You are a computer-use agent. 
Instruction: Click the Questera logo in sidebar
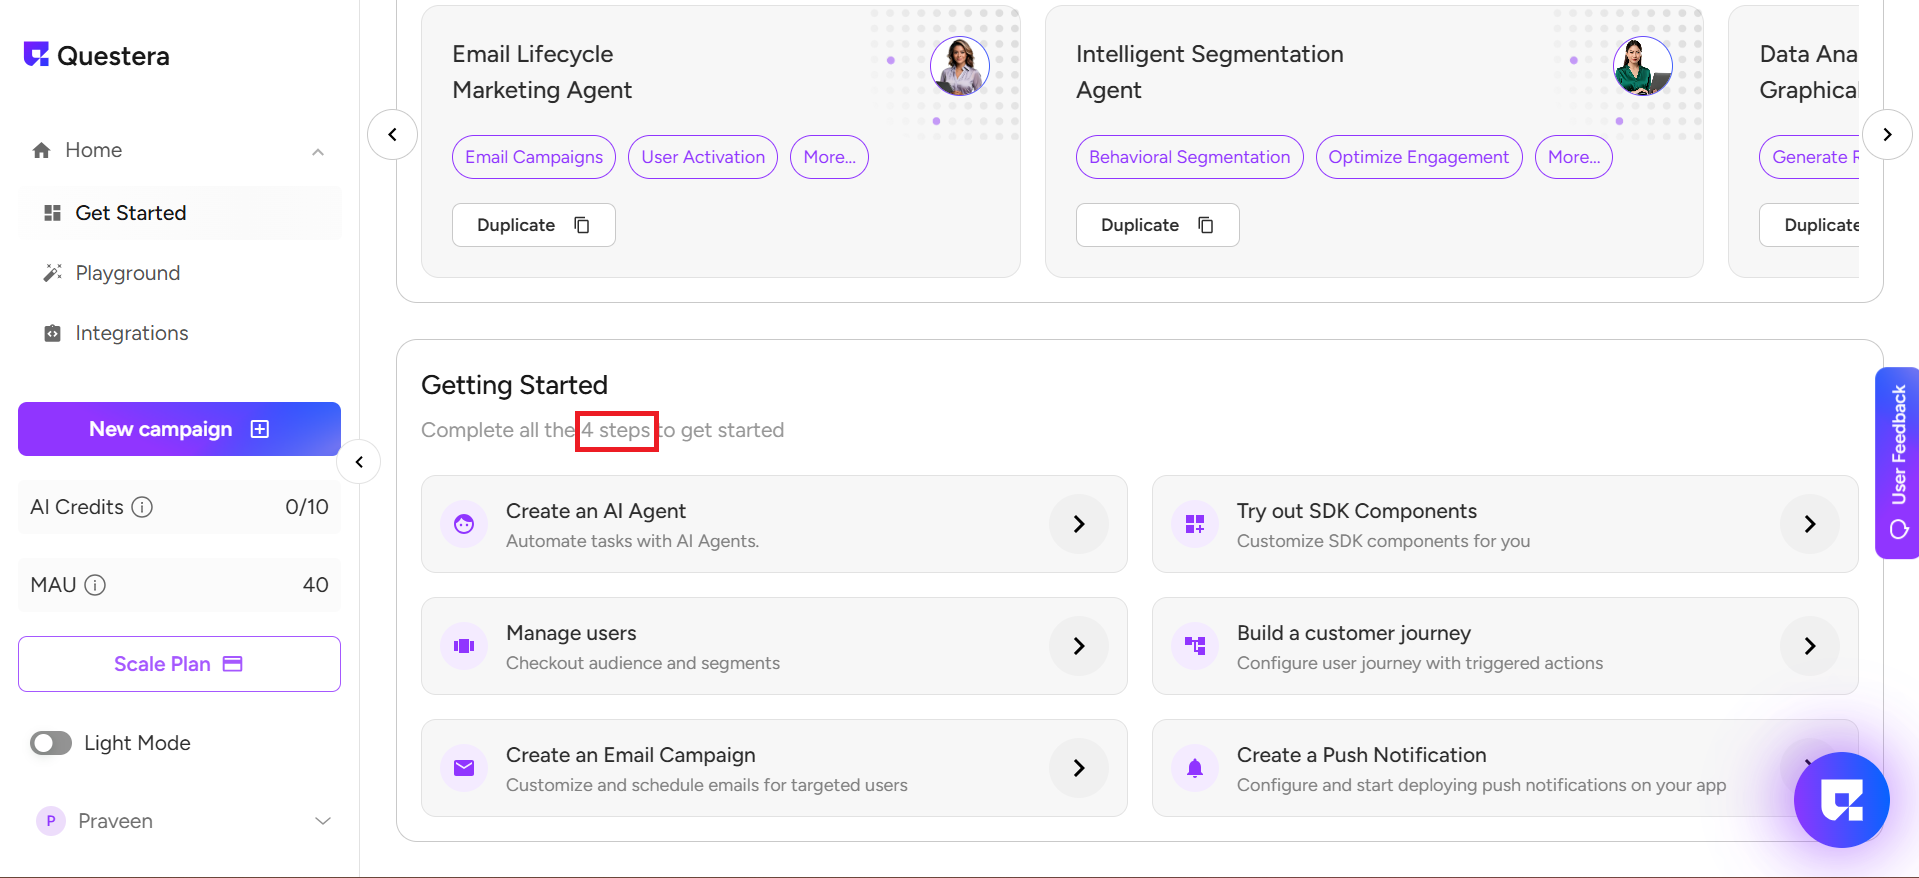[97, 55]
